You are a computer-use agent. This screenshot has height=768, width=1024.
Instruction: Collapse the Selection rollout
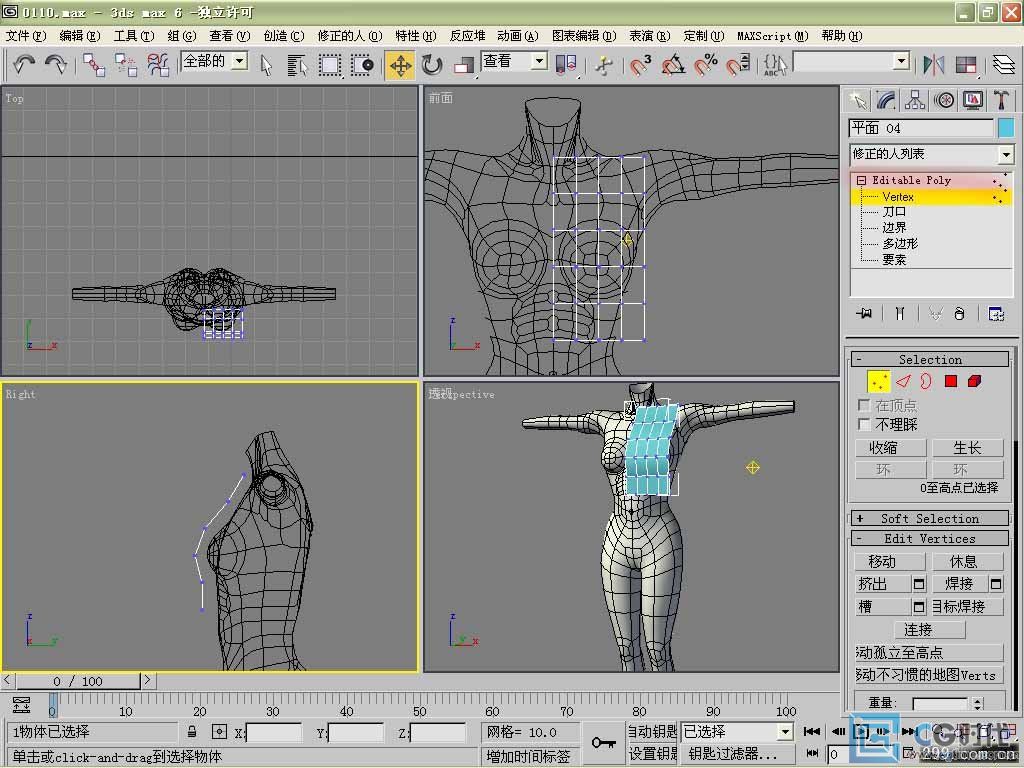click(930, 359)
